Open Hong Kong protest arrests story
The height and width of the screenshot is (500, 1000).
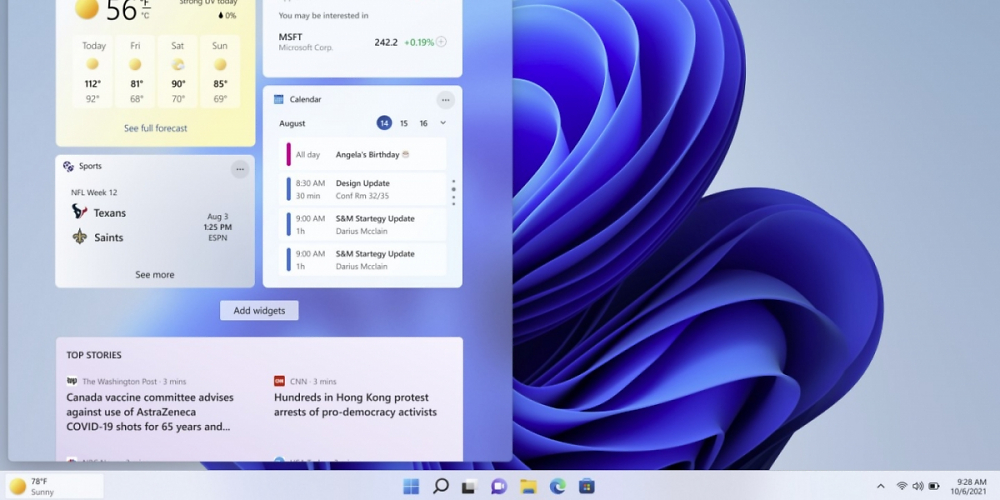pos(356,405)
